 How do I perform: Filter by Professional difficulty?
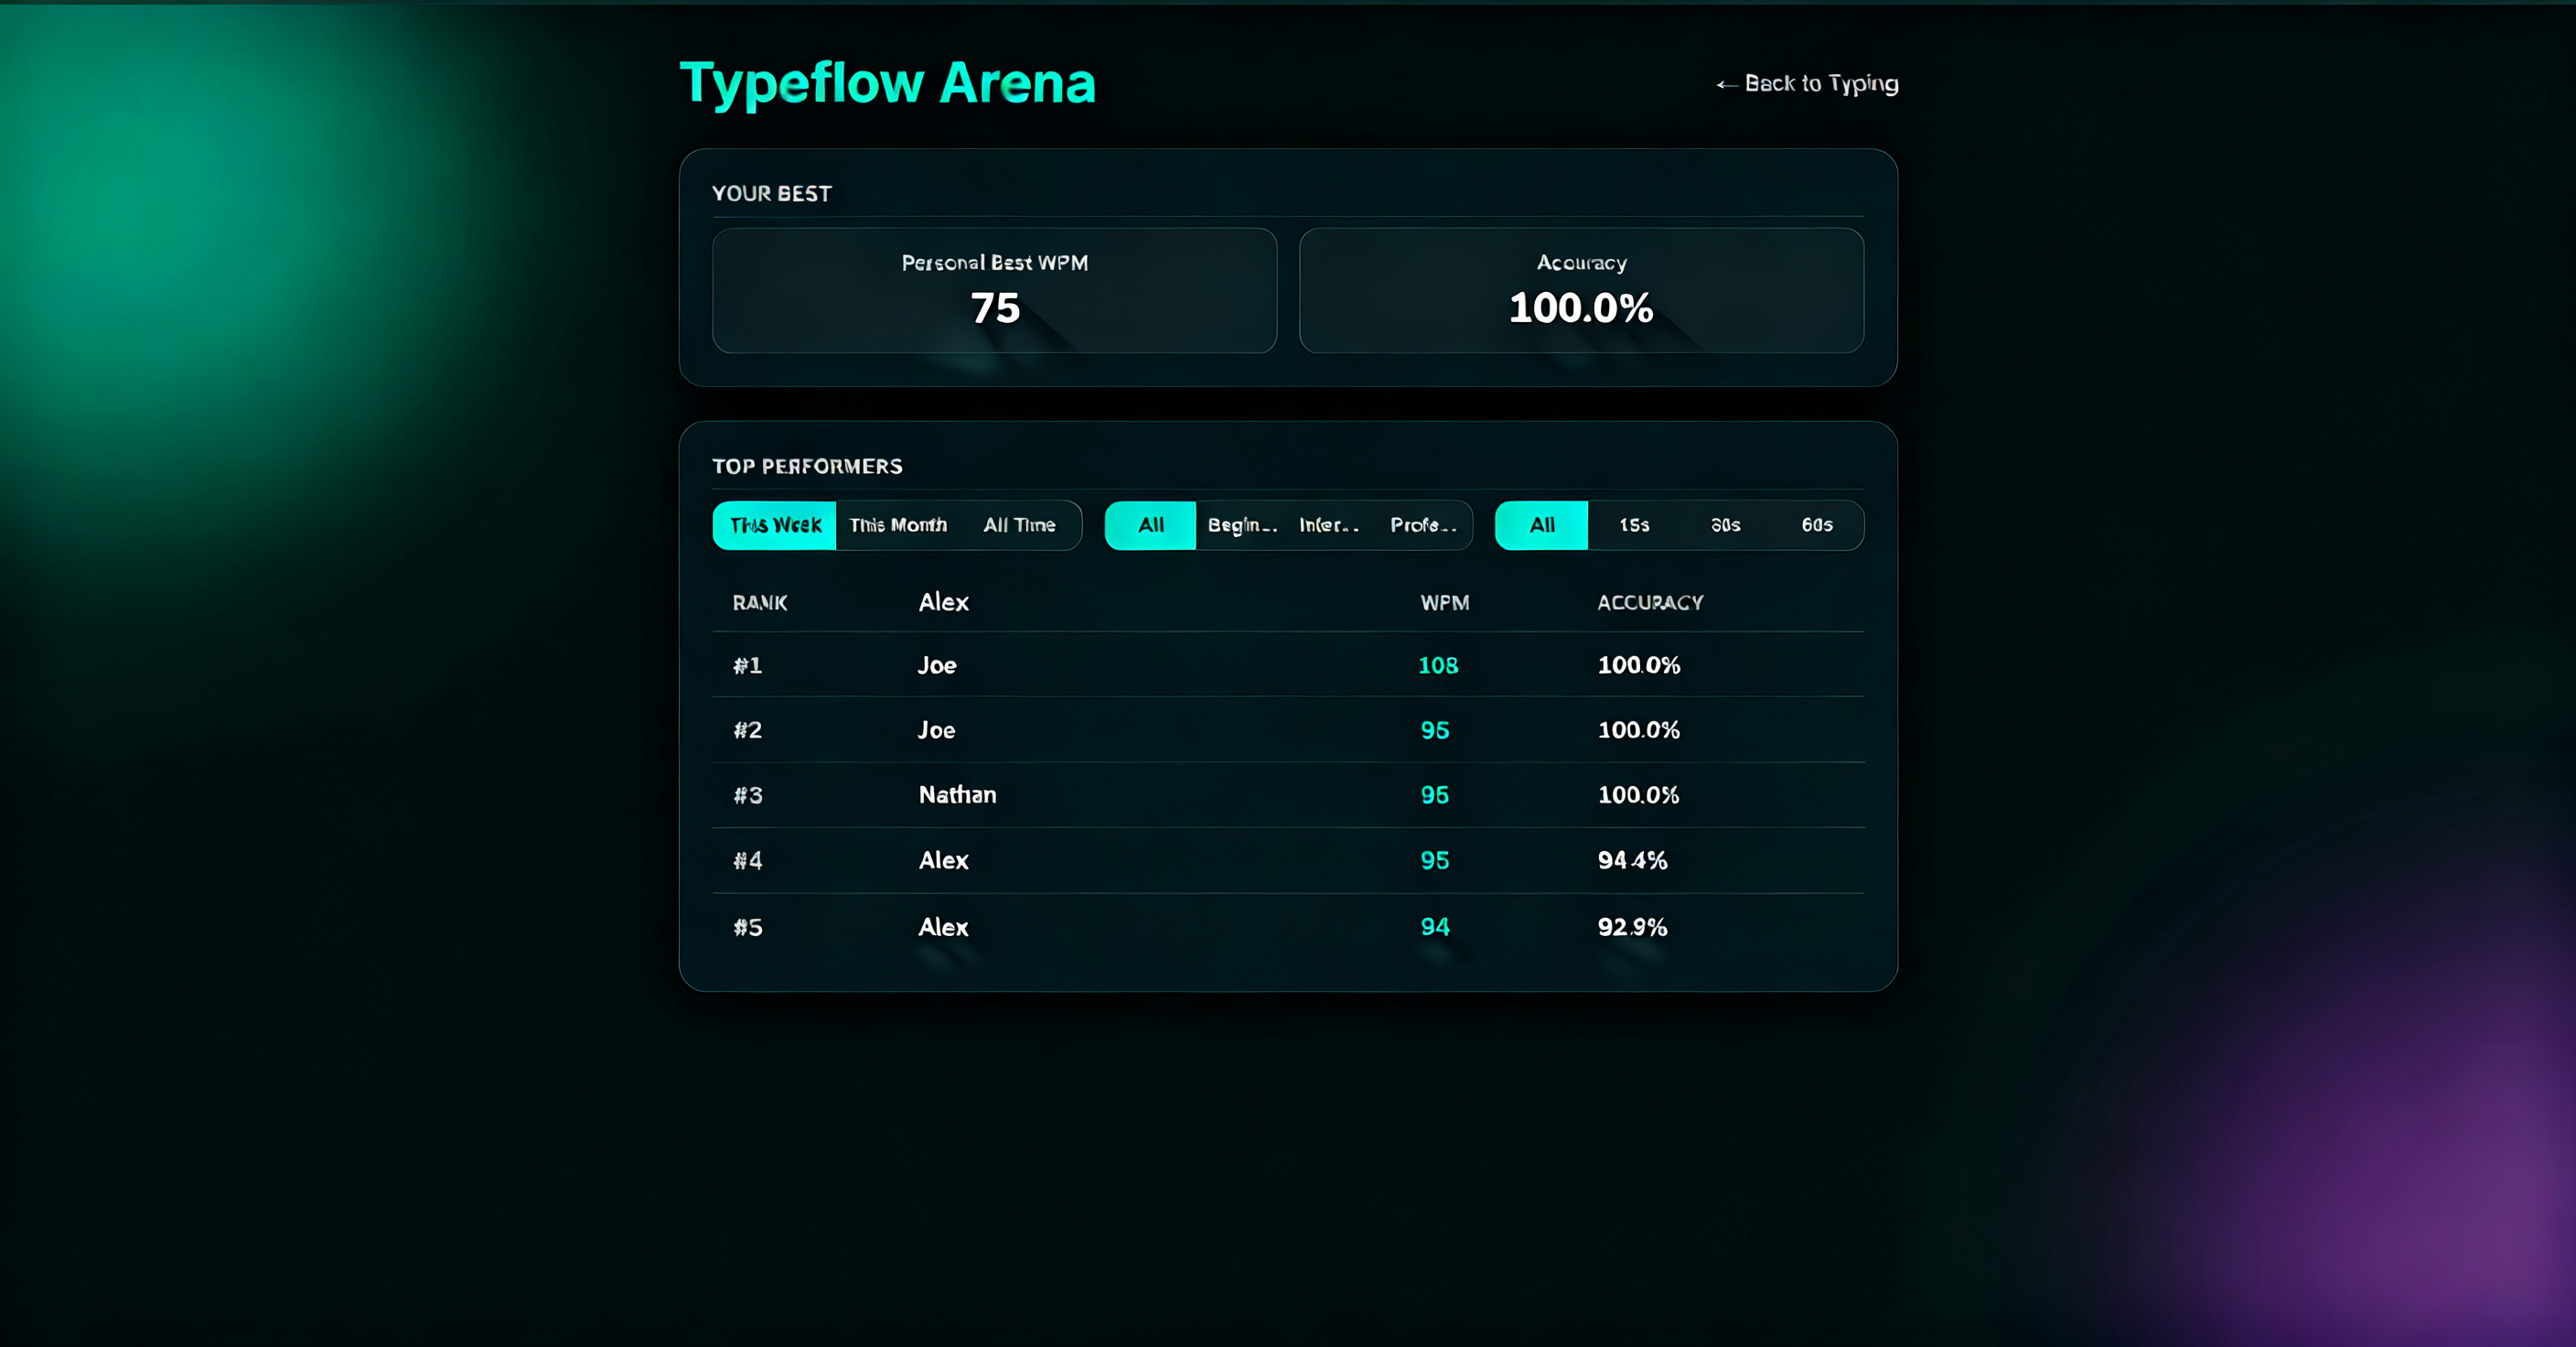[x=1423, y=525]
